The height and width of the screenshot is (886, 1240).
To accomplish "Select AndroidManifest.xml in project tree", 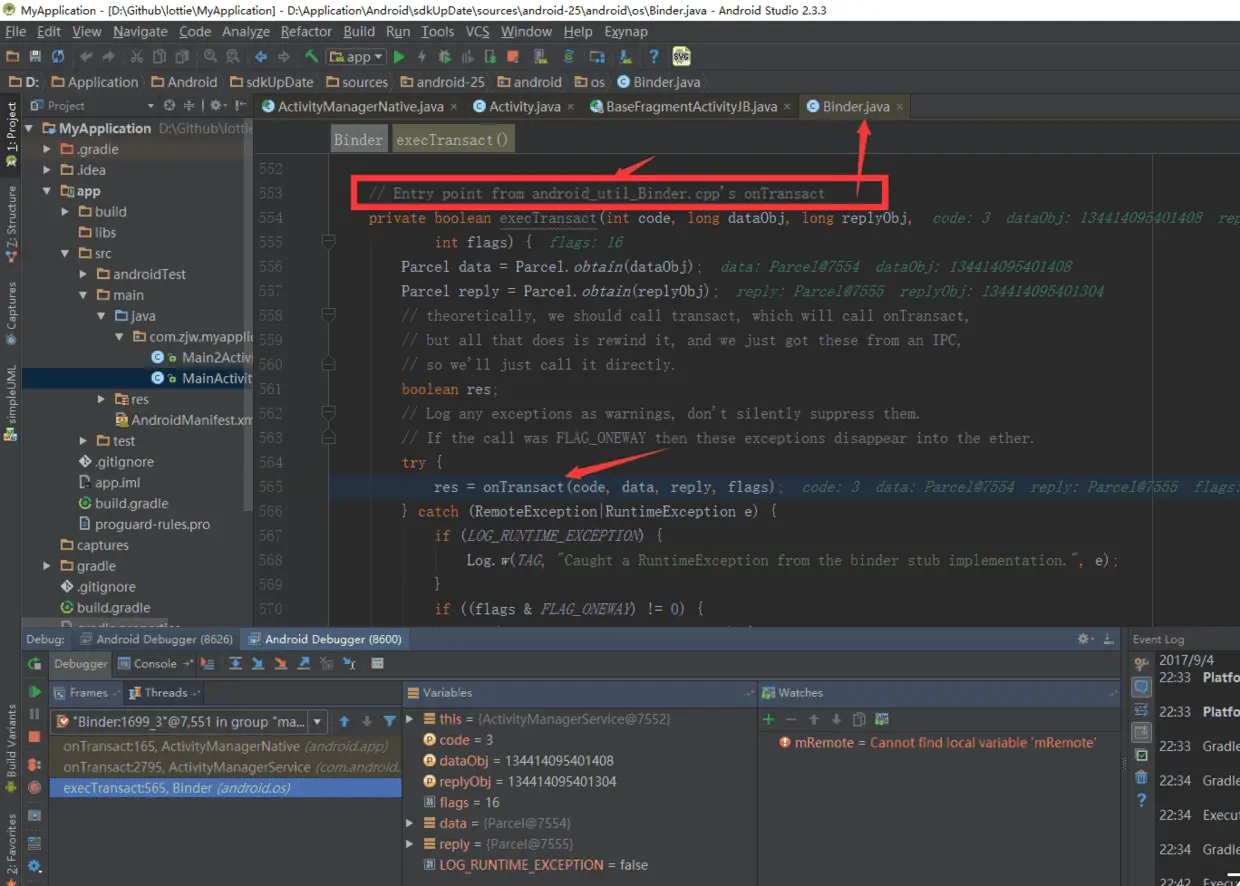I will coord(183,420).
